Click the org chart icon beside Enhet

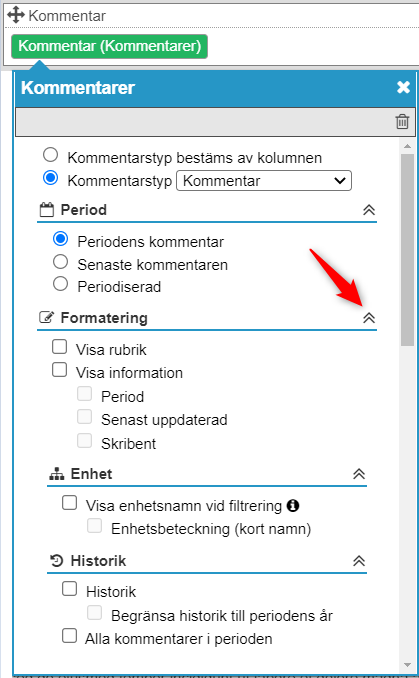[57, 474]
